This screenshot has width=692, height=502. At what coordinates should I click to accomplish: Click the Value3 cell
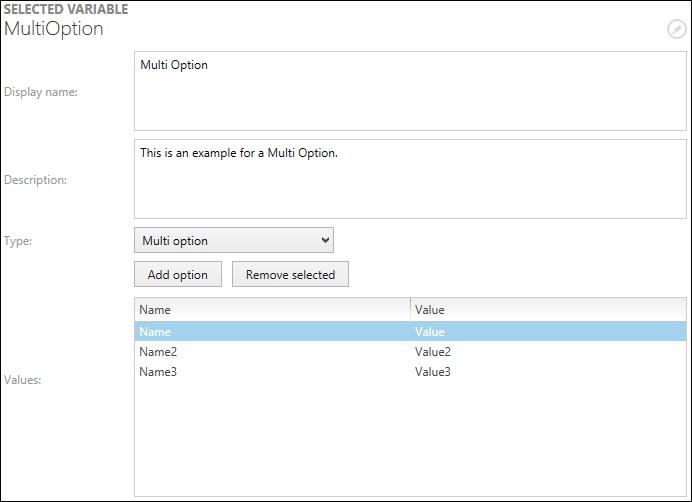[x=433, y=372]
